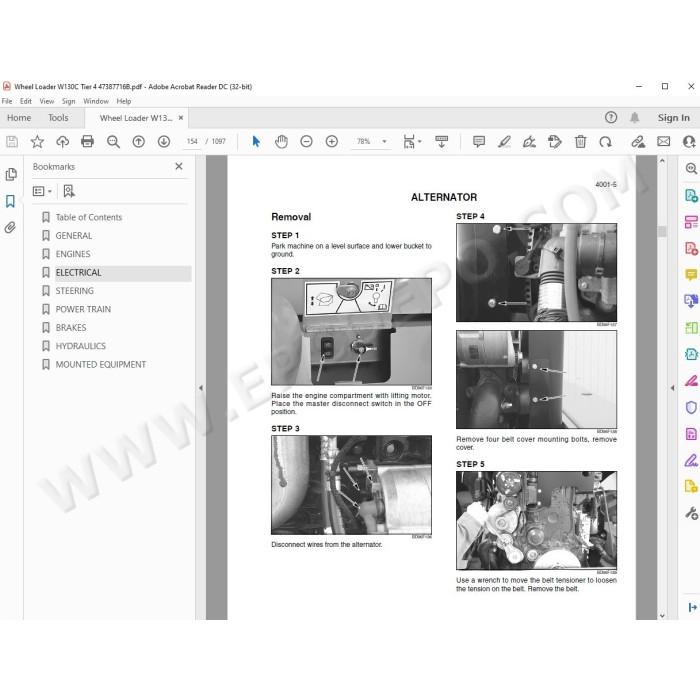This screenshot has height=700, width=700.
Task: Click the stamp tool icon
Action: click(x=554, y=142)
